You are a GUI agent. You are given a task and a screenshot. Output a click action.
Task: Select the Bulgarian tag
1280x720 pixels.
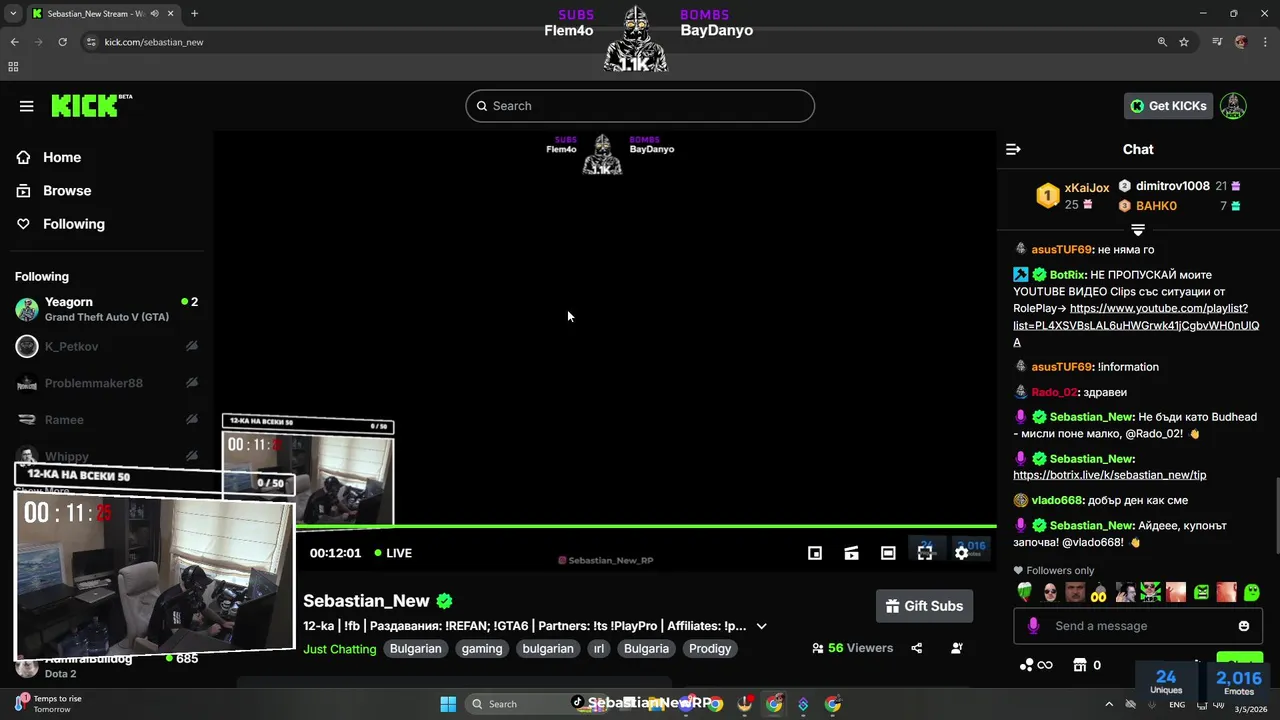(415, 649)
